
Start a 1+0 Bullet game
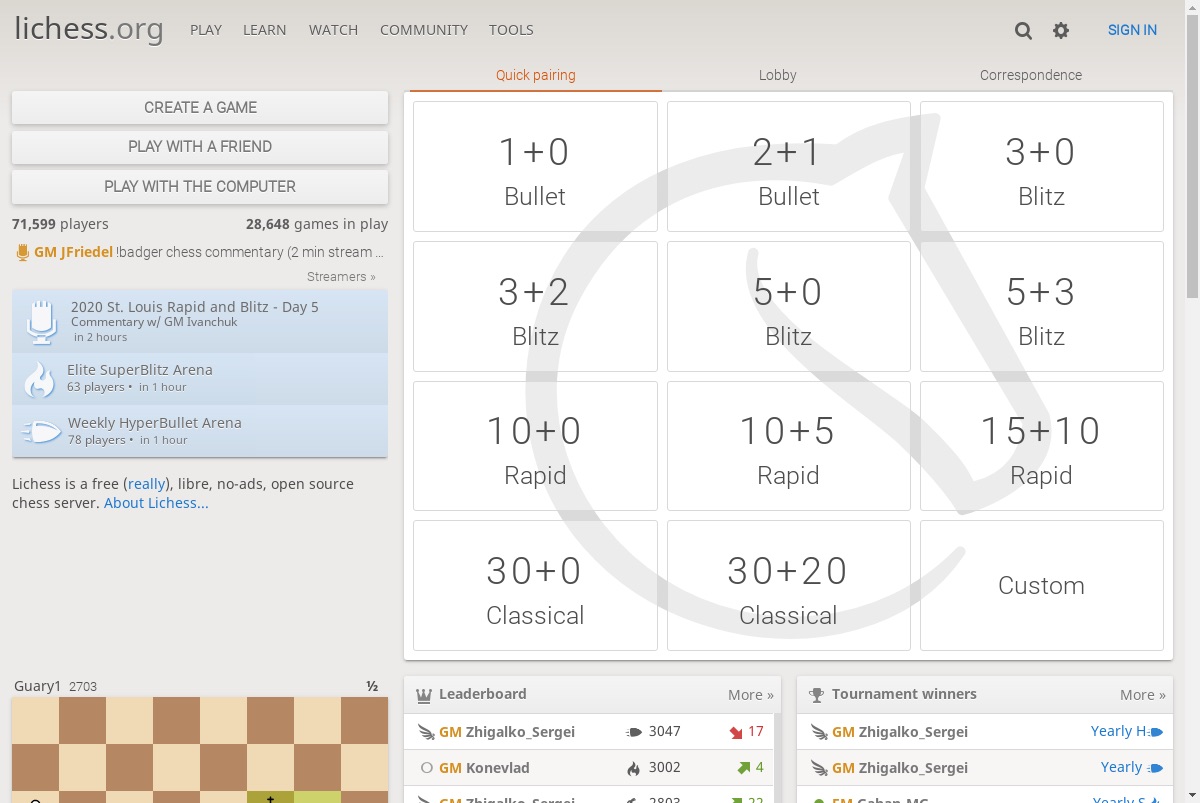[535, 167]
